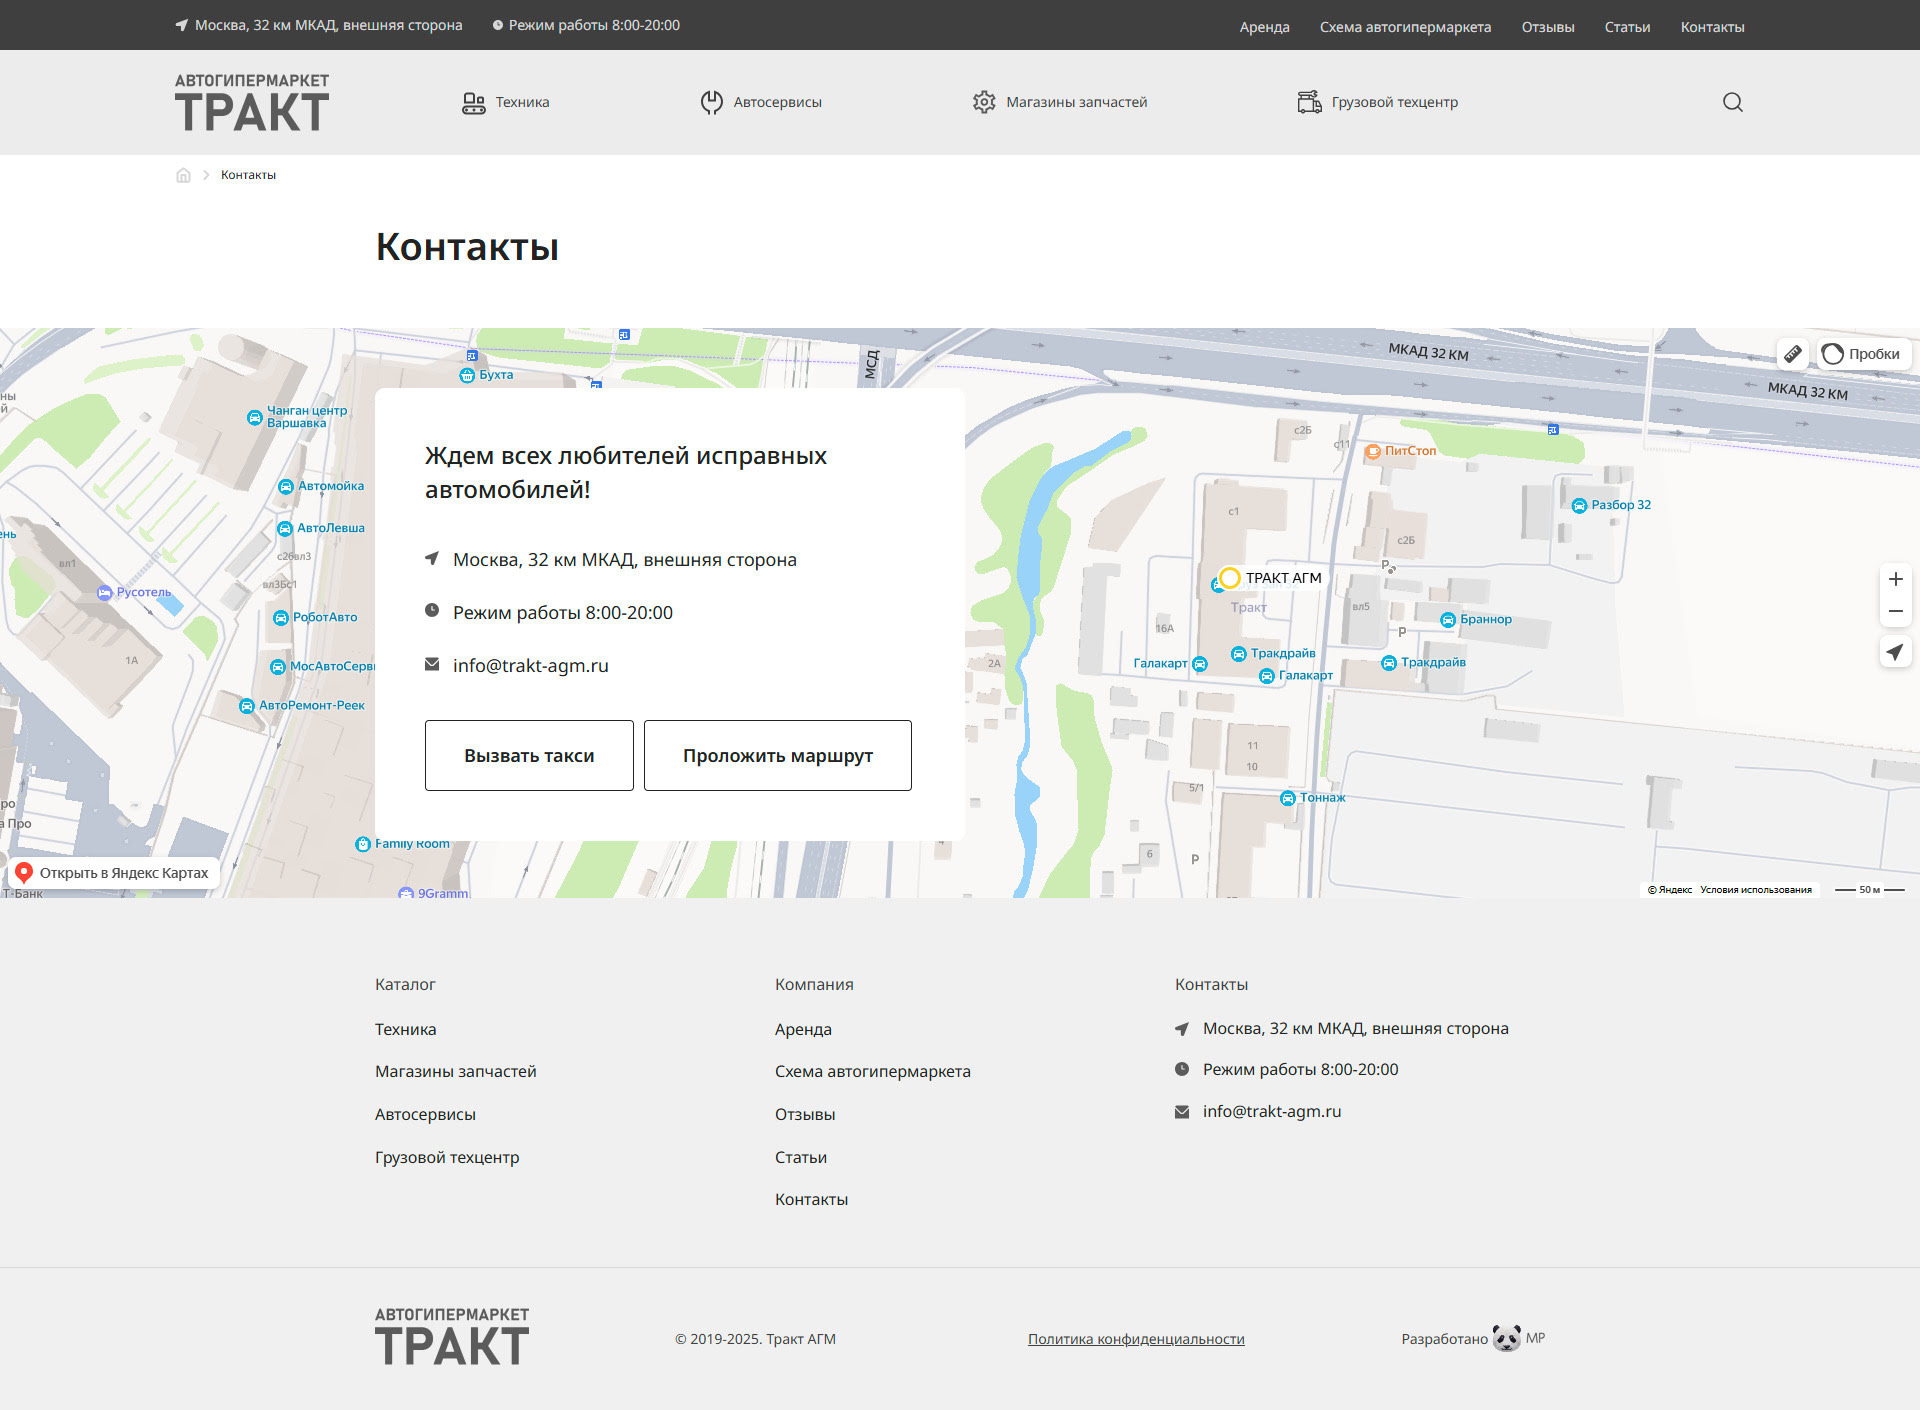Click the Вызвать такси button

pos(529,755)
